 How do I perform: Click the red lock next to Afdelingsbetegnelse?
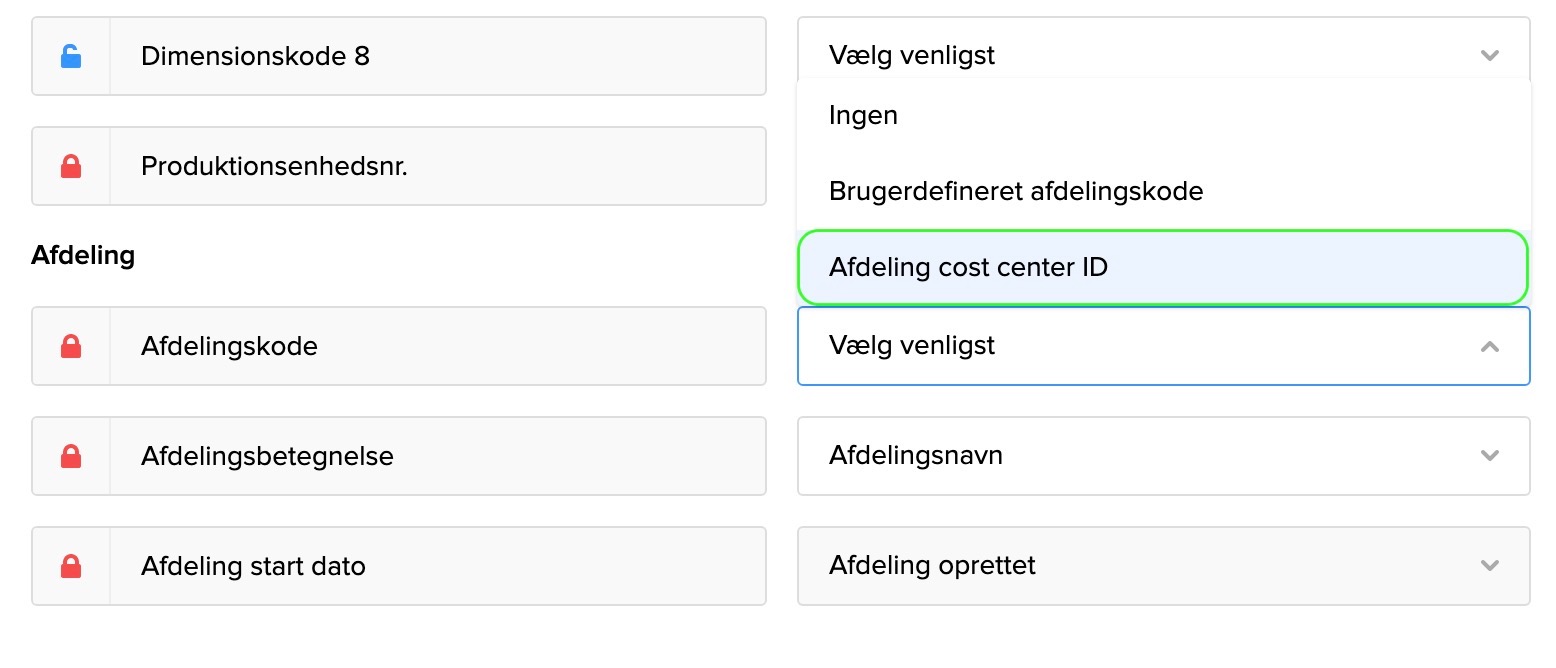(71, 456)
